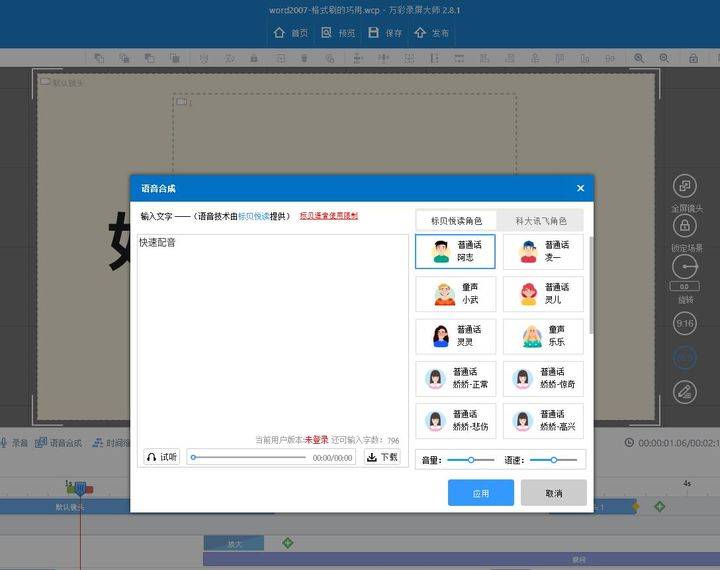The width and height of the screenshot is (720, 570).
Task: Adjust the 音量 volume slider handle
Action: (x=471, y=460)
